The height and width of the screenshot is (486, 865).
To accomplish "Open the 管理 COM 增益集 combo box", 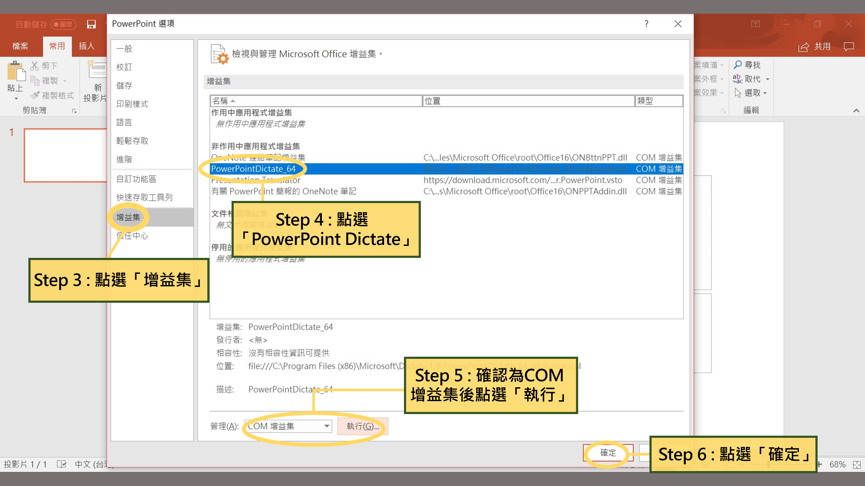I will coord(288,426).
